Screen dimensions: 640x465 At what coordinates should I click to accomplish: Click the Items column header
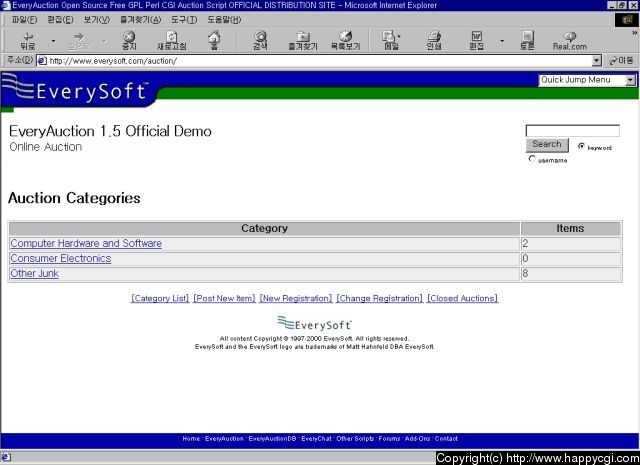pyautogui.click(x=571, y=228)
